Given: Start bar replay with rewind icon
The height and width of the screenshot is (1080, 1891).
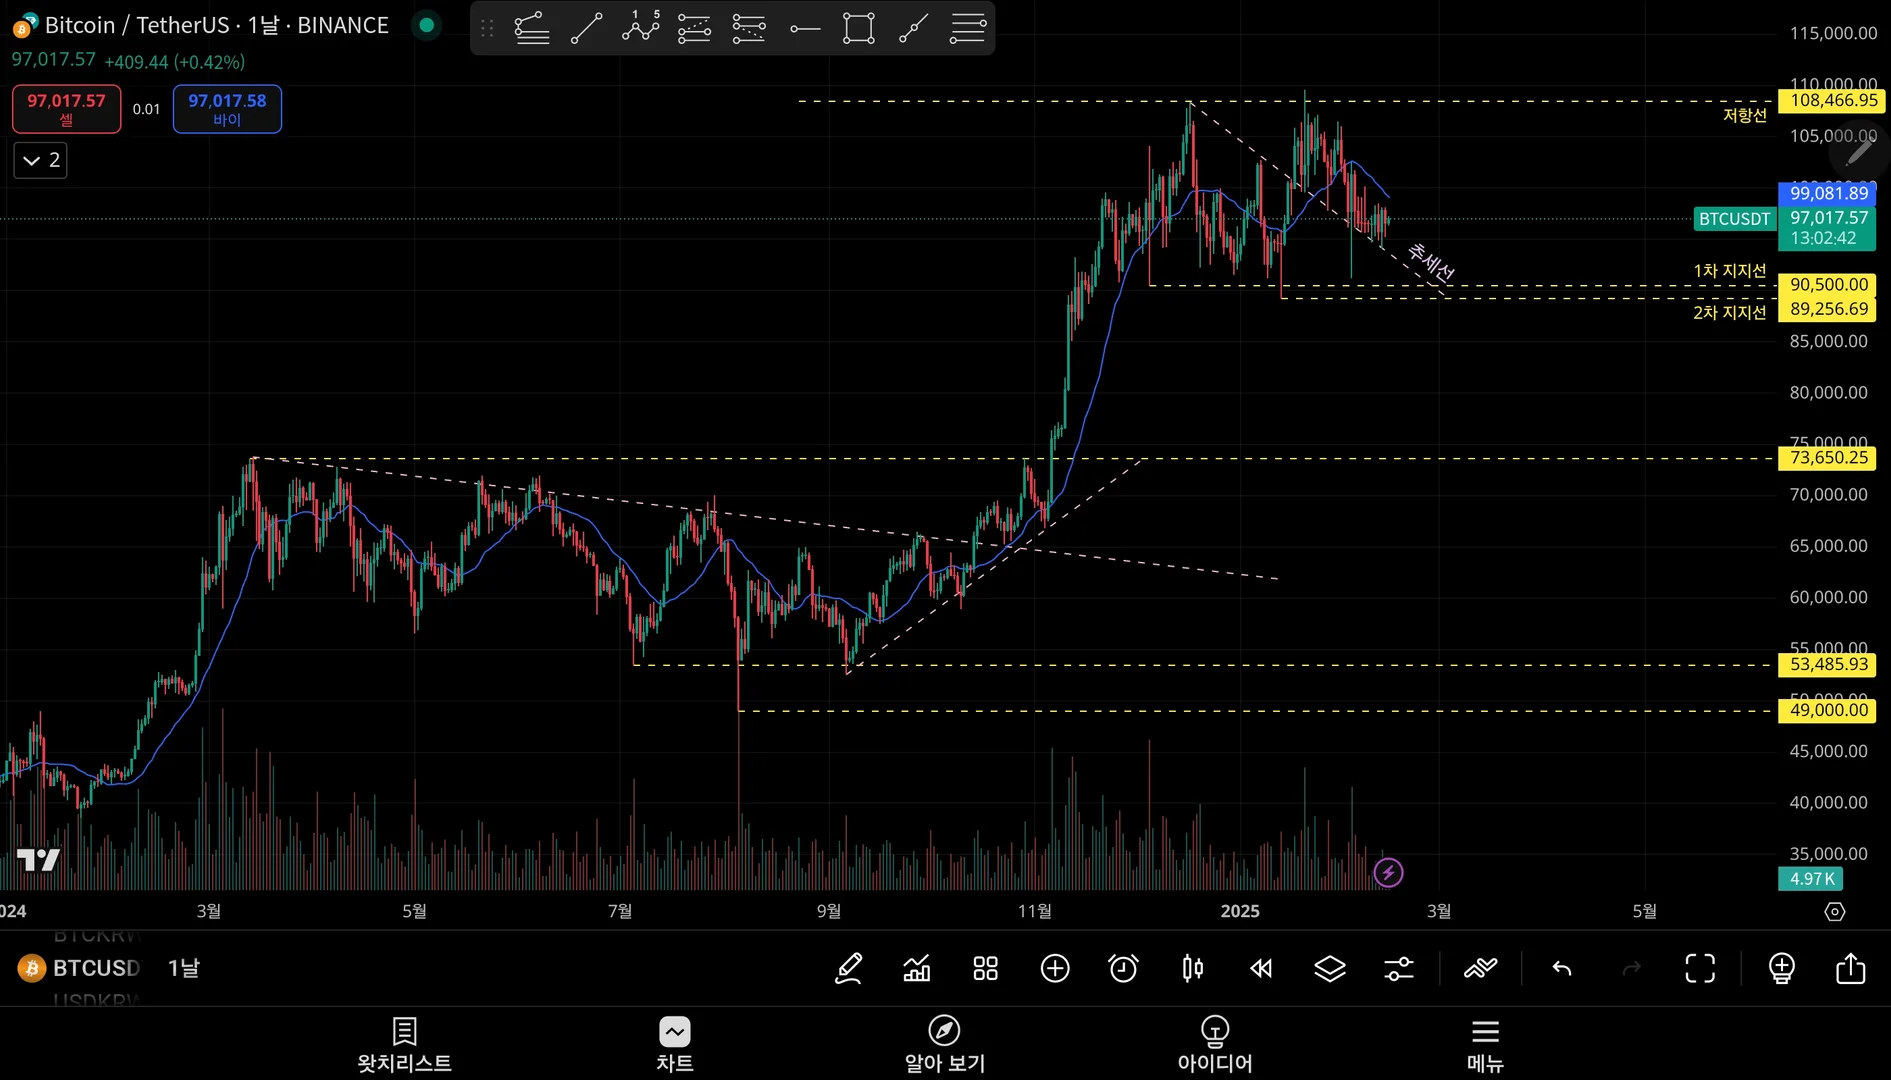Looking at the screenshot, I should coord(1261,968).
